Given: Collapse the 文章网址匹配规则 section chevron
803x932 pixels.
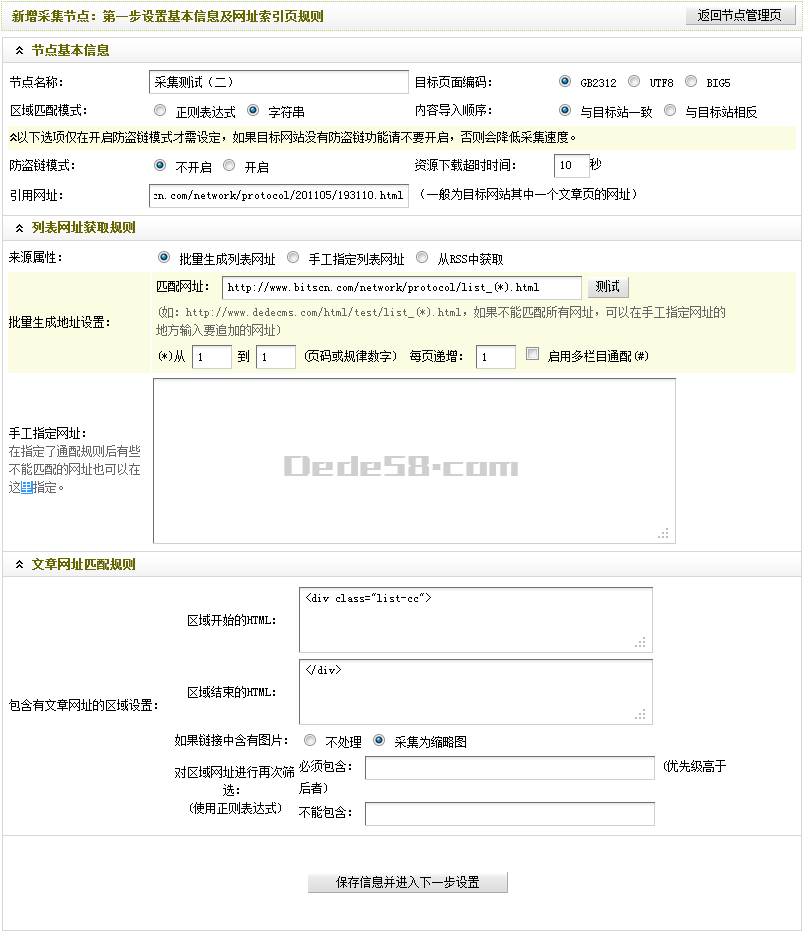Looking at the screenshot, I should tap(20, 565).
